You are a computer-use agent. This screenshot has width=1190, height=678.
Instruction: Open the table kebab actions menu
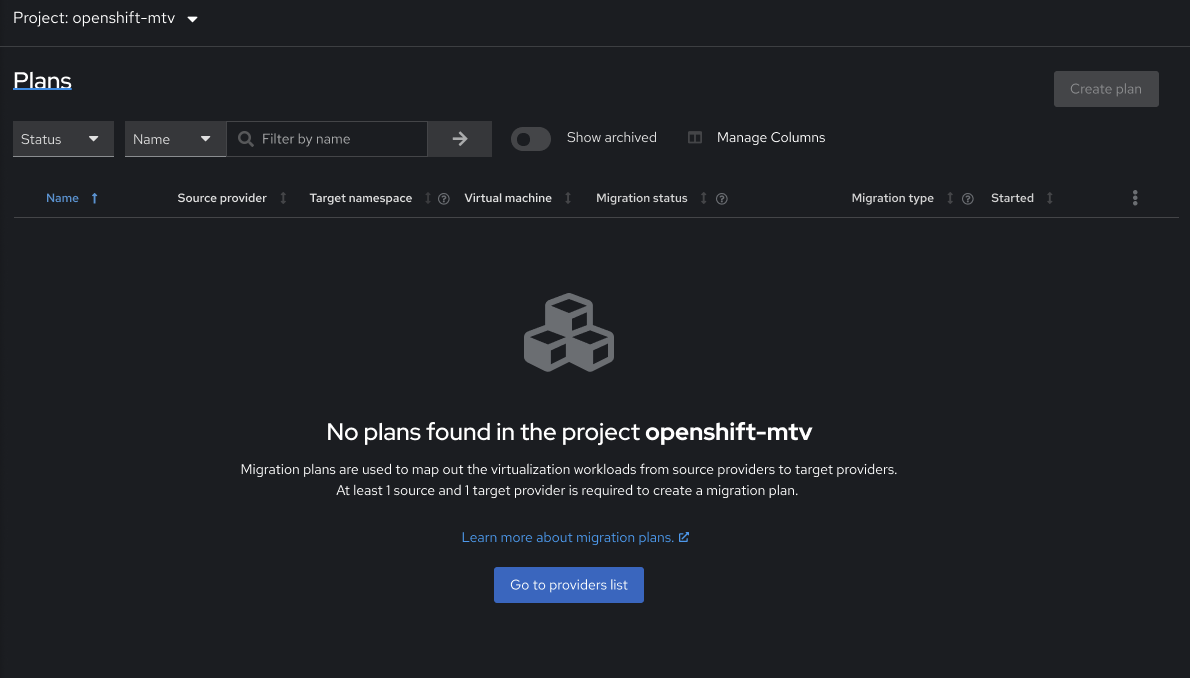(1135, 198)
